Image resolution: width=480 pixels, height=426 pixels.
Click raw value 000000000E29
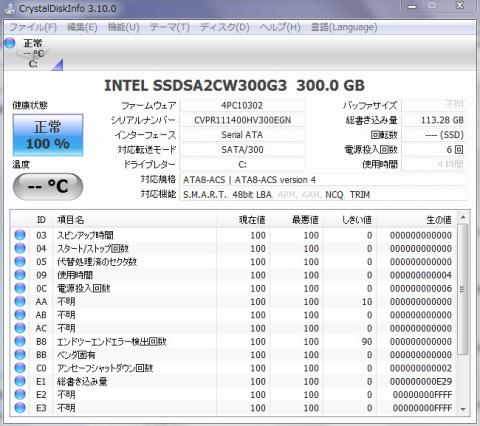[421, 381]
